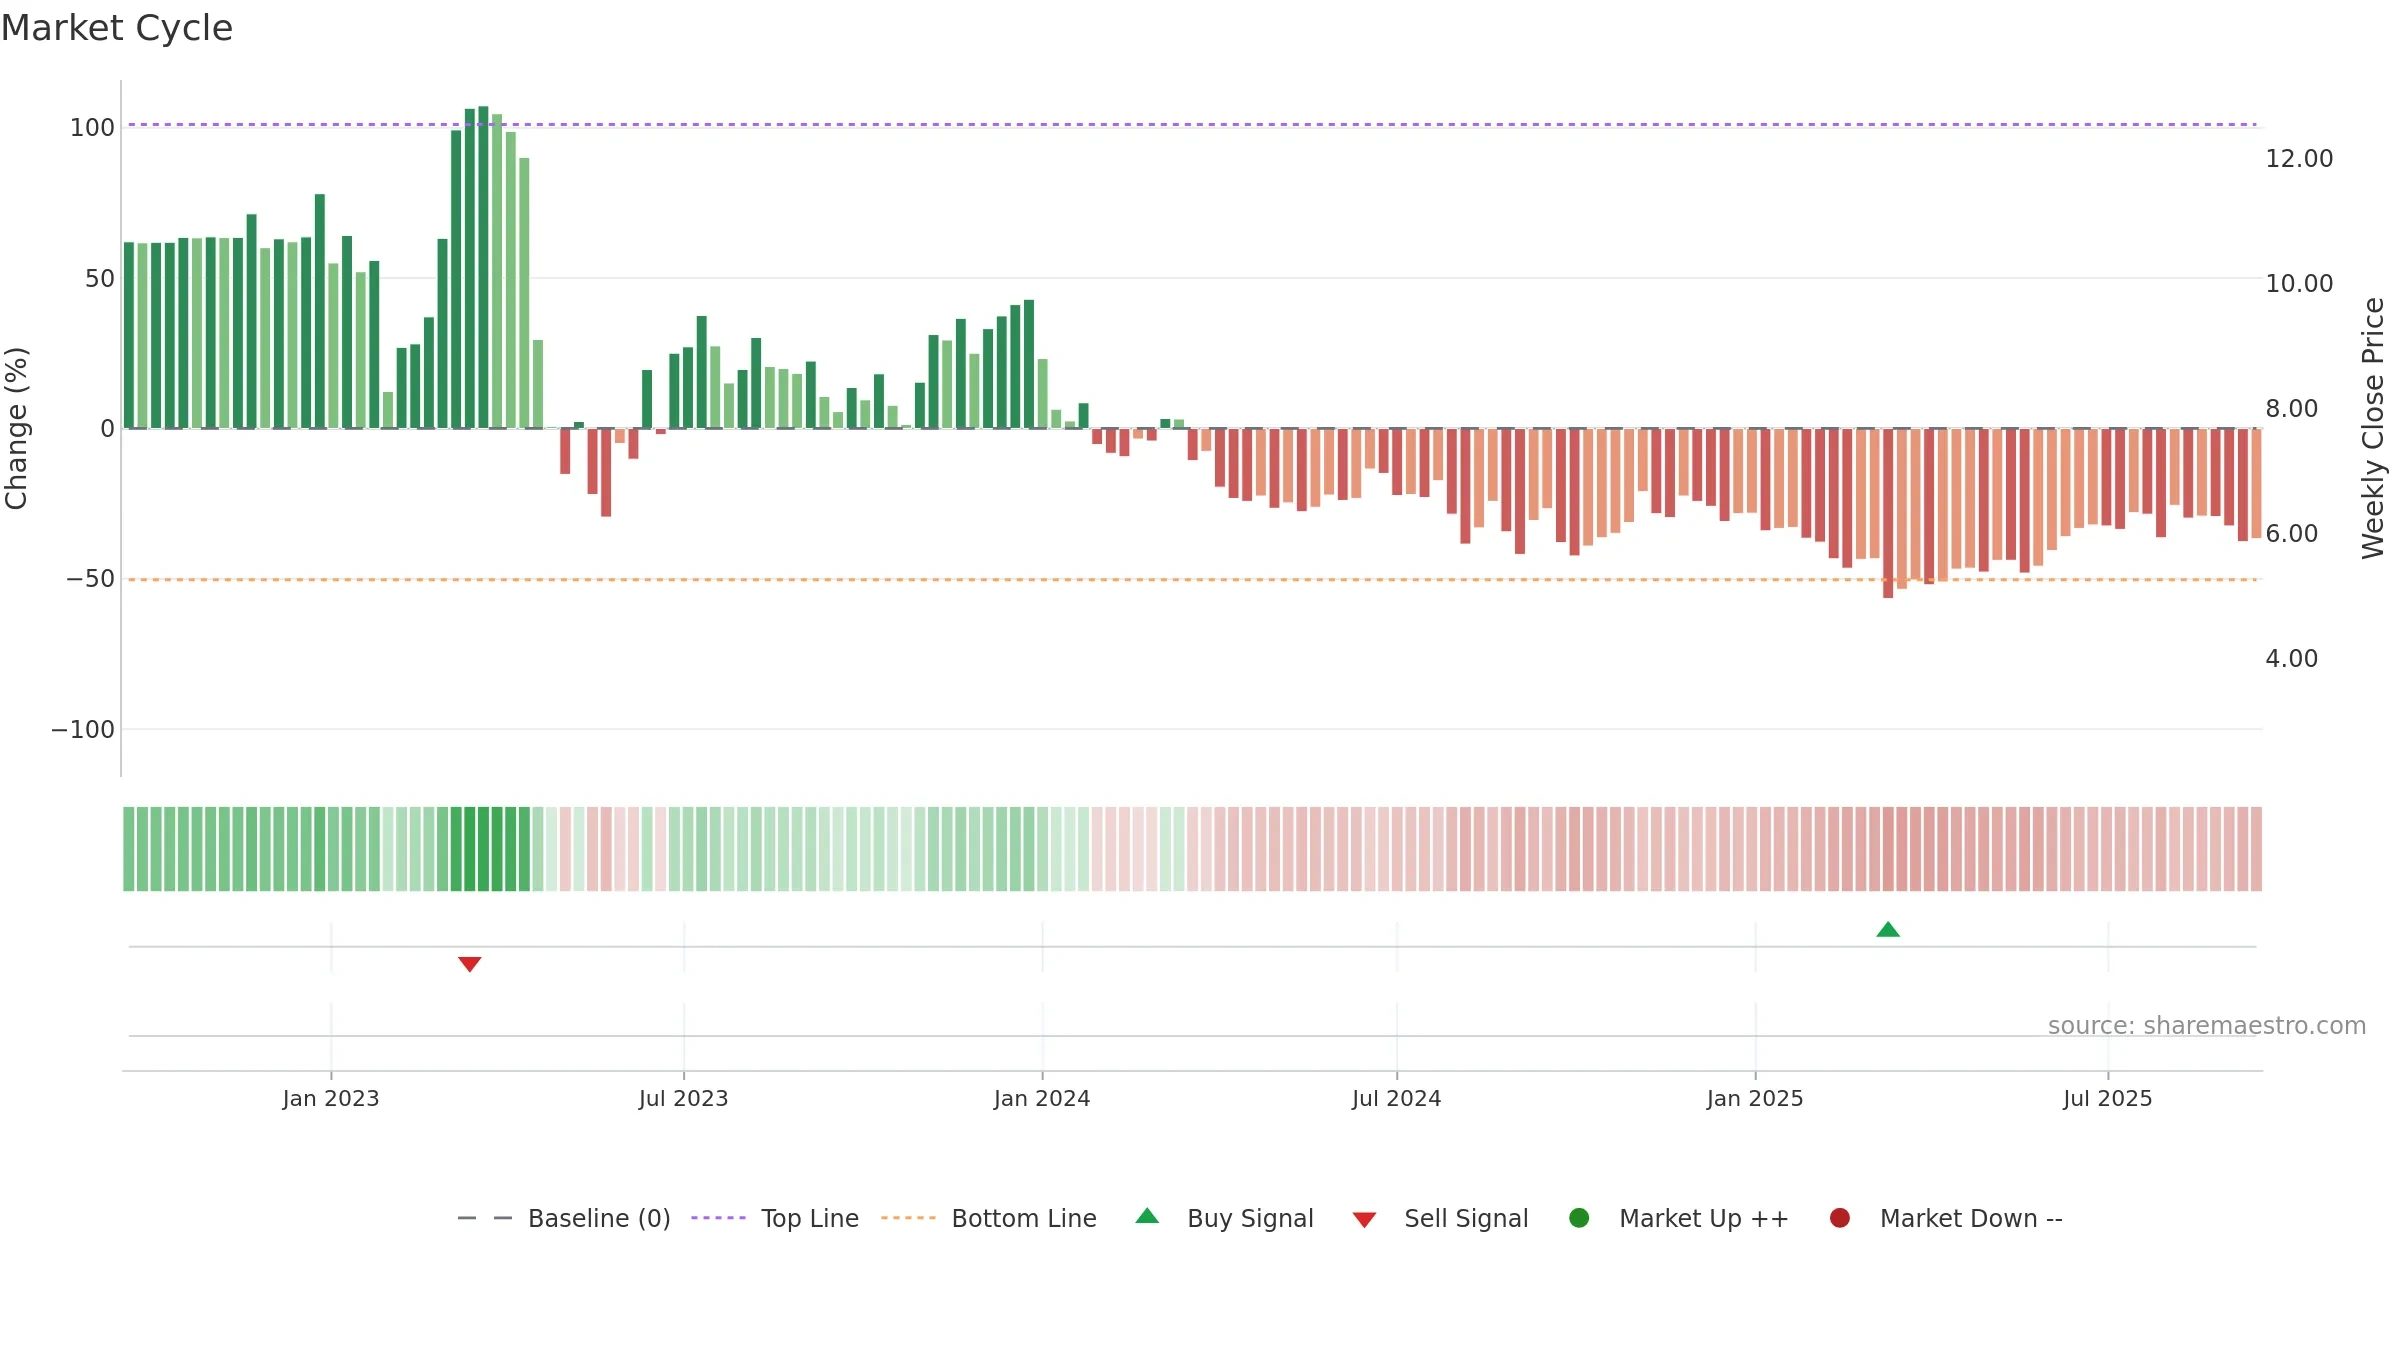Click the tallest green bar exceeding the top line
The image size is (2400, 1350).
tap(483, 267)
